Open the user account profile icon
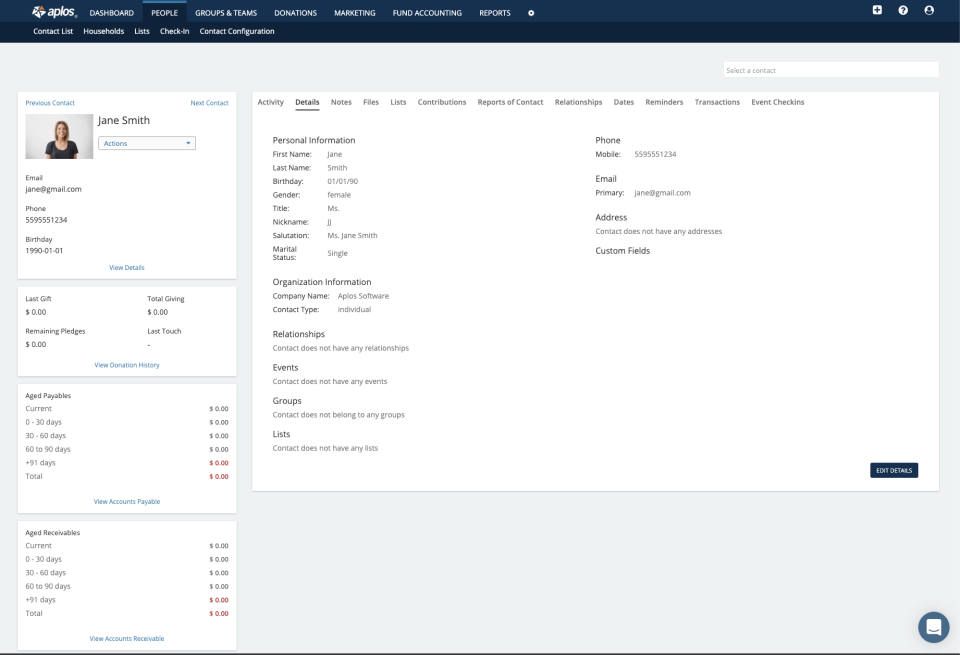The image size is (960, 655). [929, 10]
